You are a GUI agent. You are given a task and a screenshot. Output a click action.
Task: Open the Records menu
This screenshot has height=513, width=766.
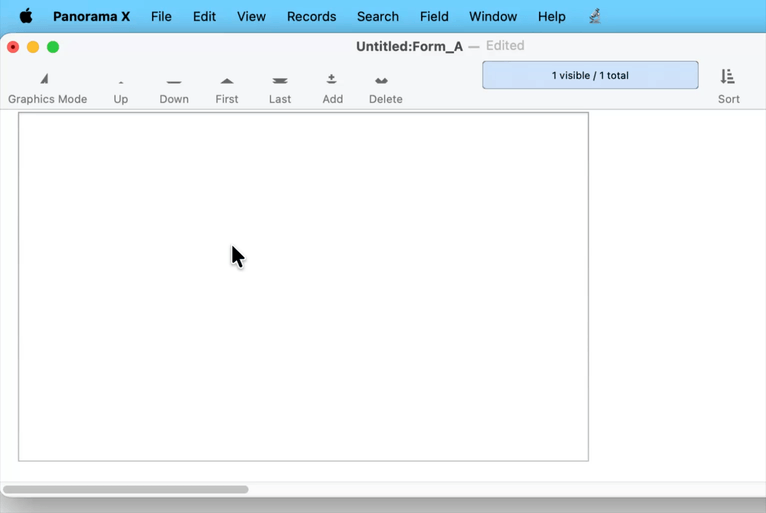[311, 16]
